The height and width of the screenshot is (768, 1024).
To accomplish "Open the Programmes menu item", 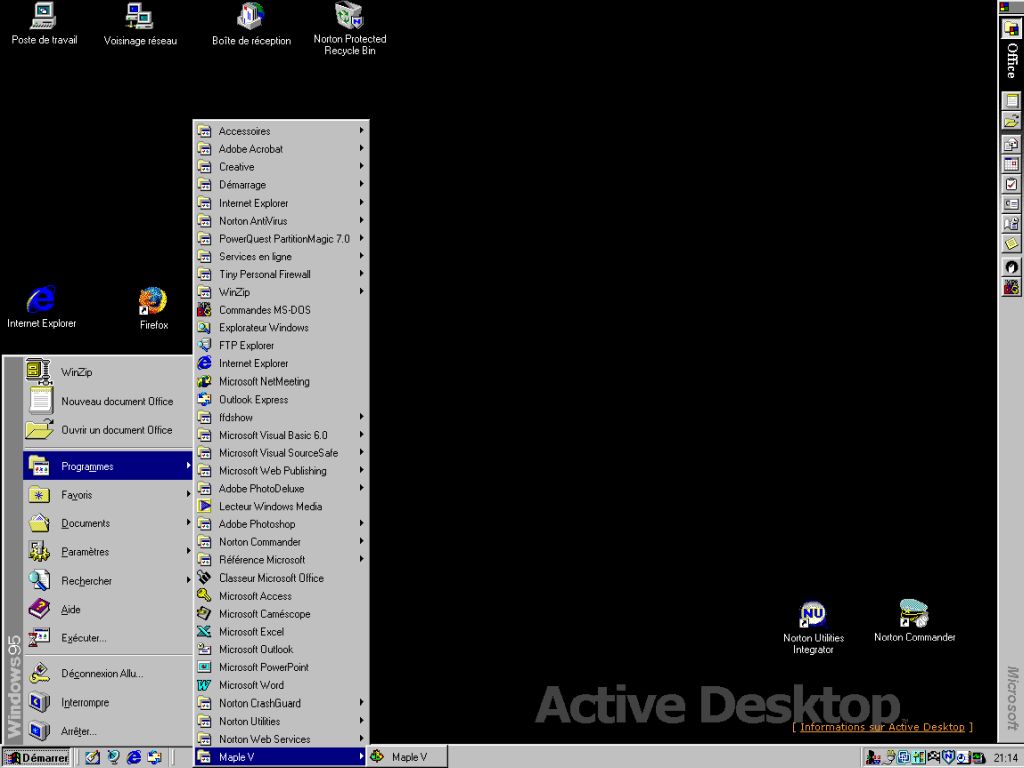I will tap(108, 466).
